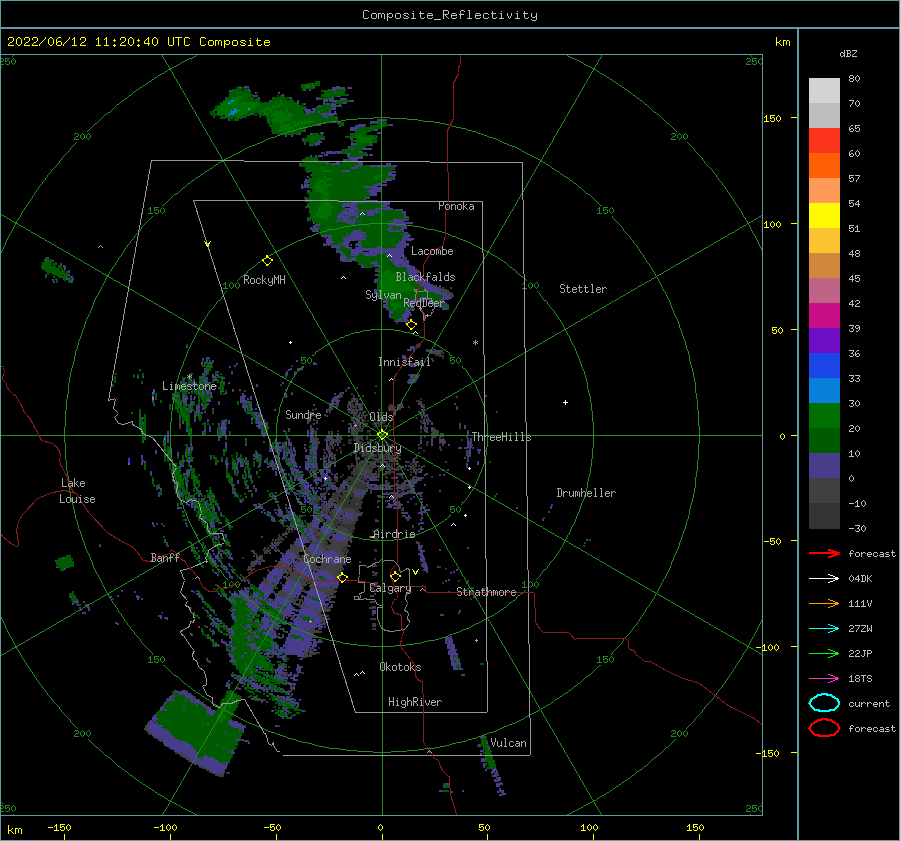
Task: Click the yellow diamond marker near Cochrane
Action: [x=343, y=577]
